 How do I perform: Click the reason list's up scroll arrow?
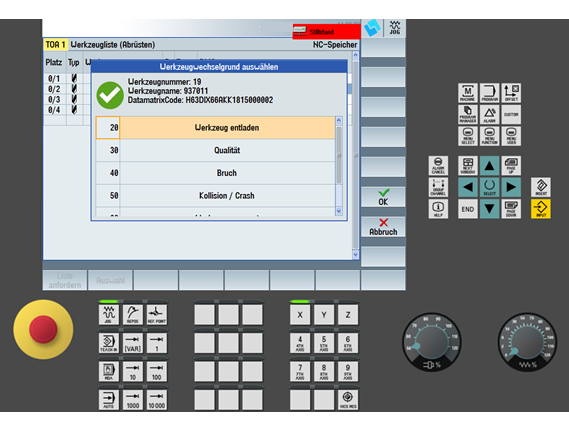(339, 120)
